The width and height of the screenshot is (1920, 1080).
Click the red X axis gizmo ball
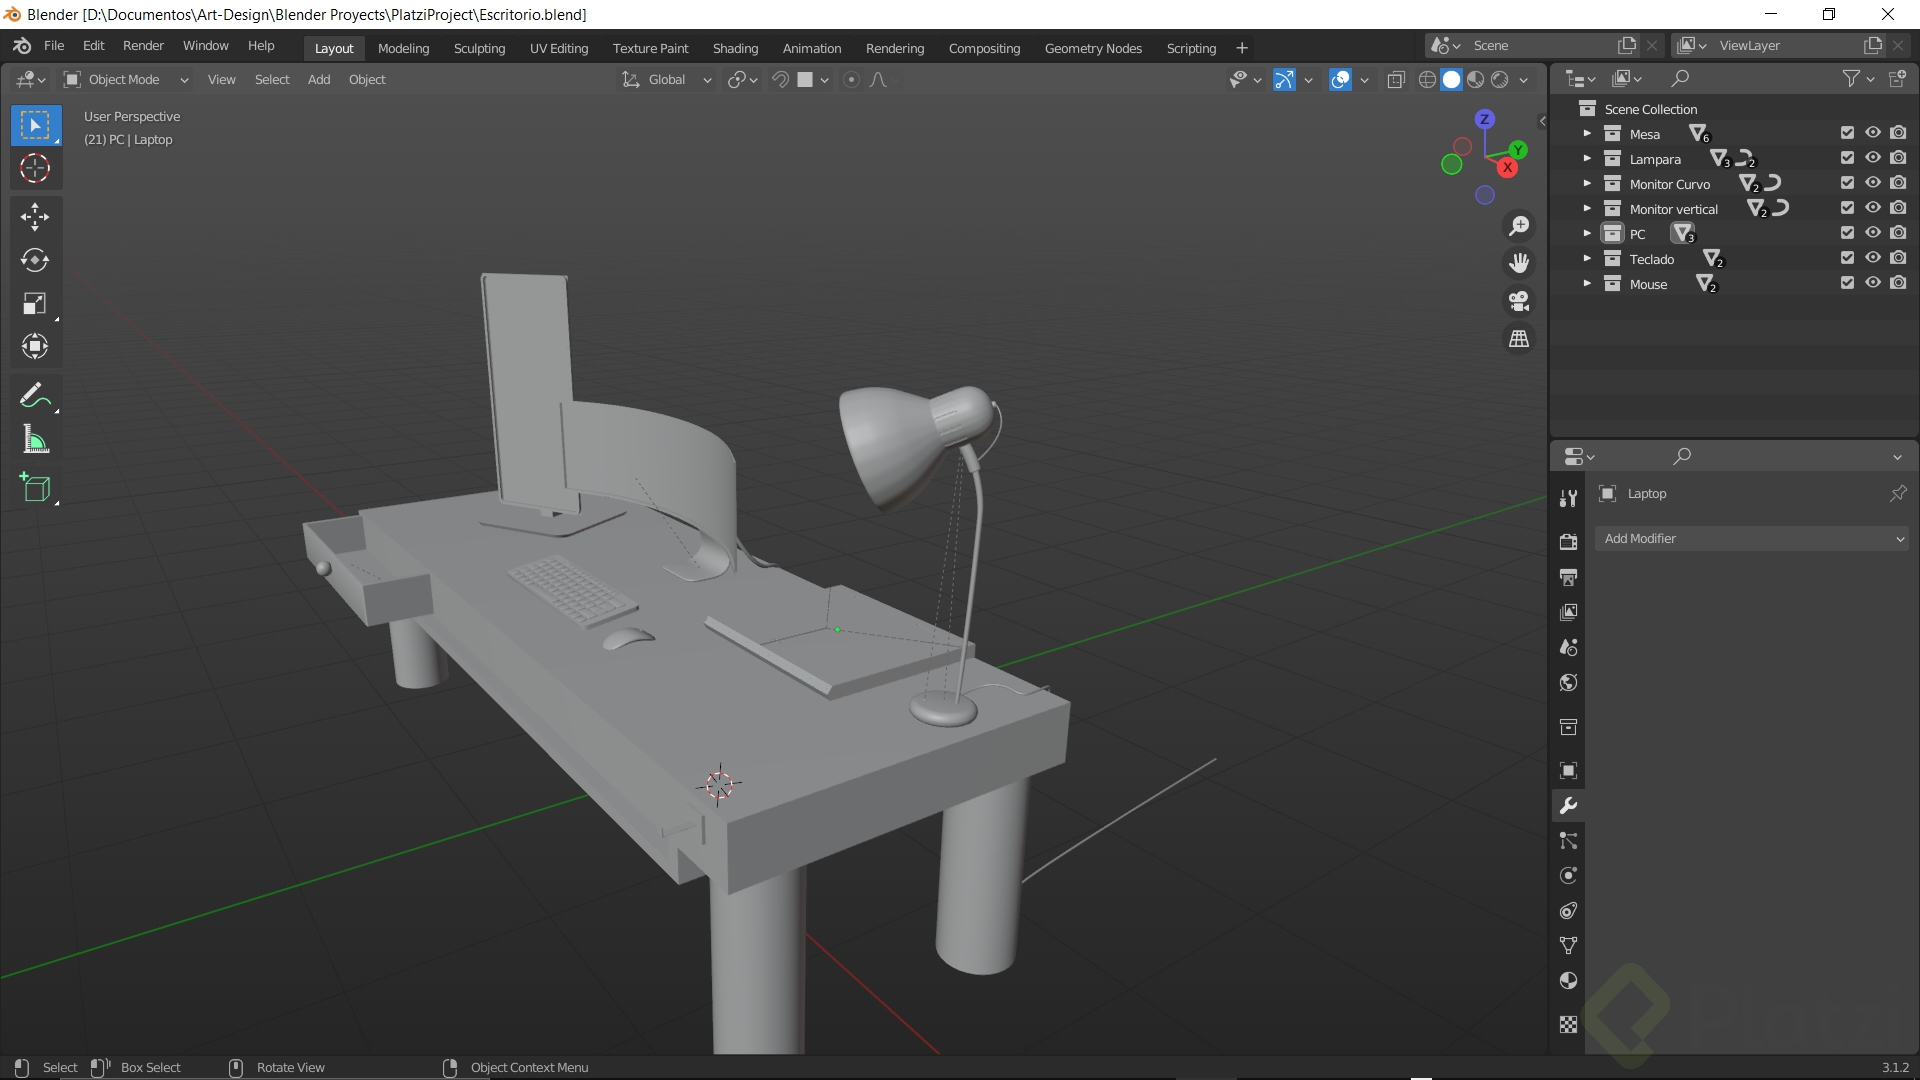point(1507,167)
